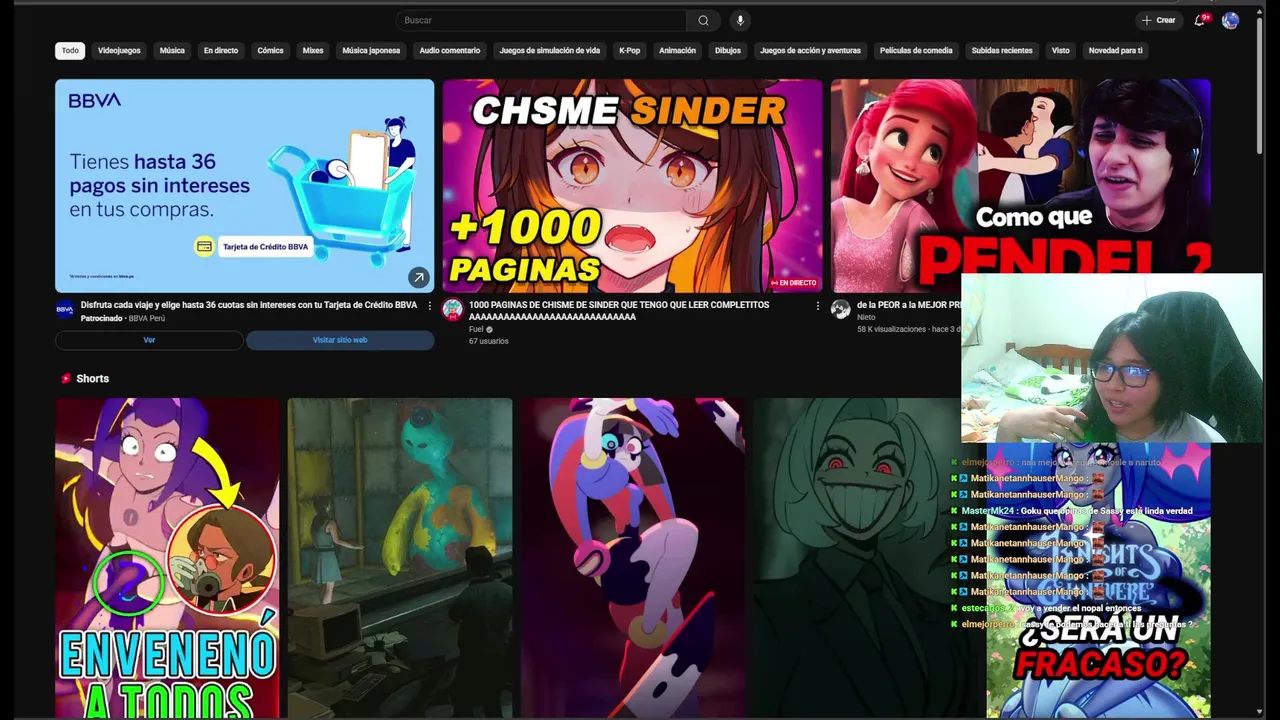Open external link arrow on BBVA ad
The height and width of the screenshot is (720, 1280).
pyautogui.click(x=418, y=277)
